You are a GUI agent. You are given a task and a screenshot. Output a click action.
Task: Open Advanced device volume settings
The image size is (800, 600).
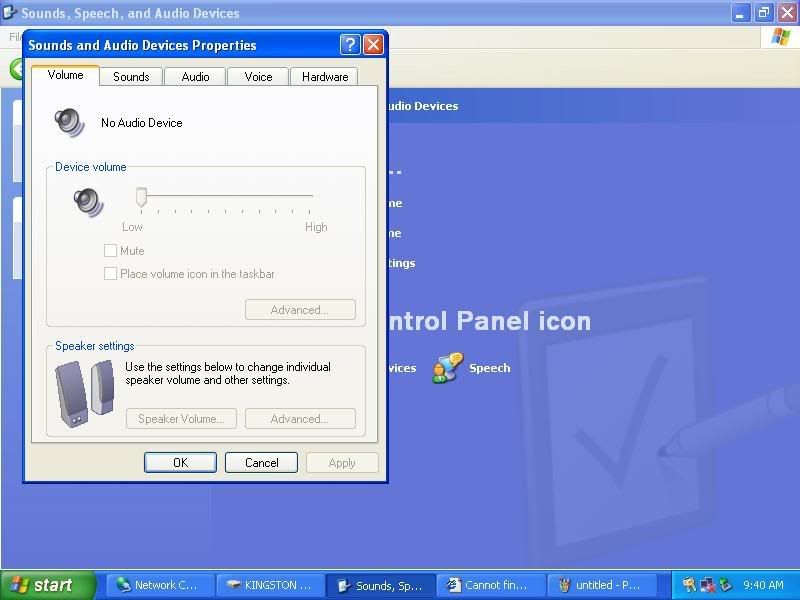(x=300, y=310)
